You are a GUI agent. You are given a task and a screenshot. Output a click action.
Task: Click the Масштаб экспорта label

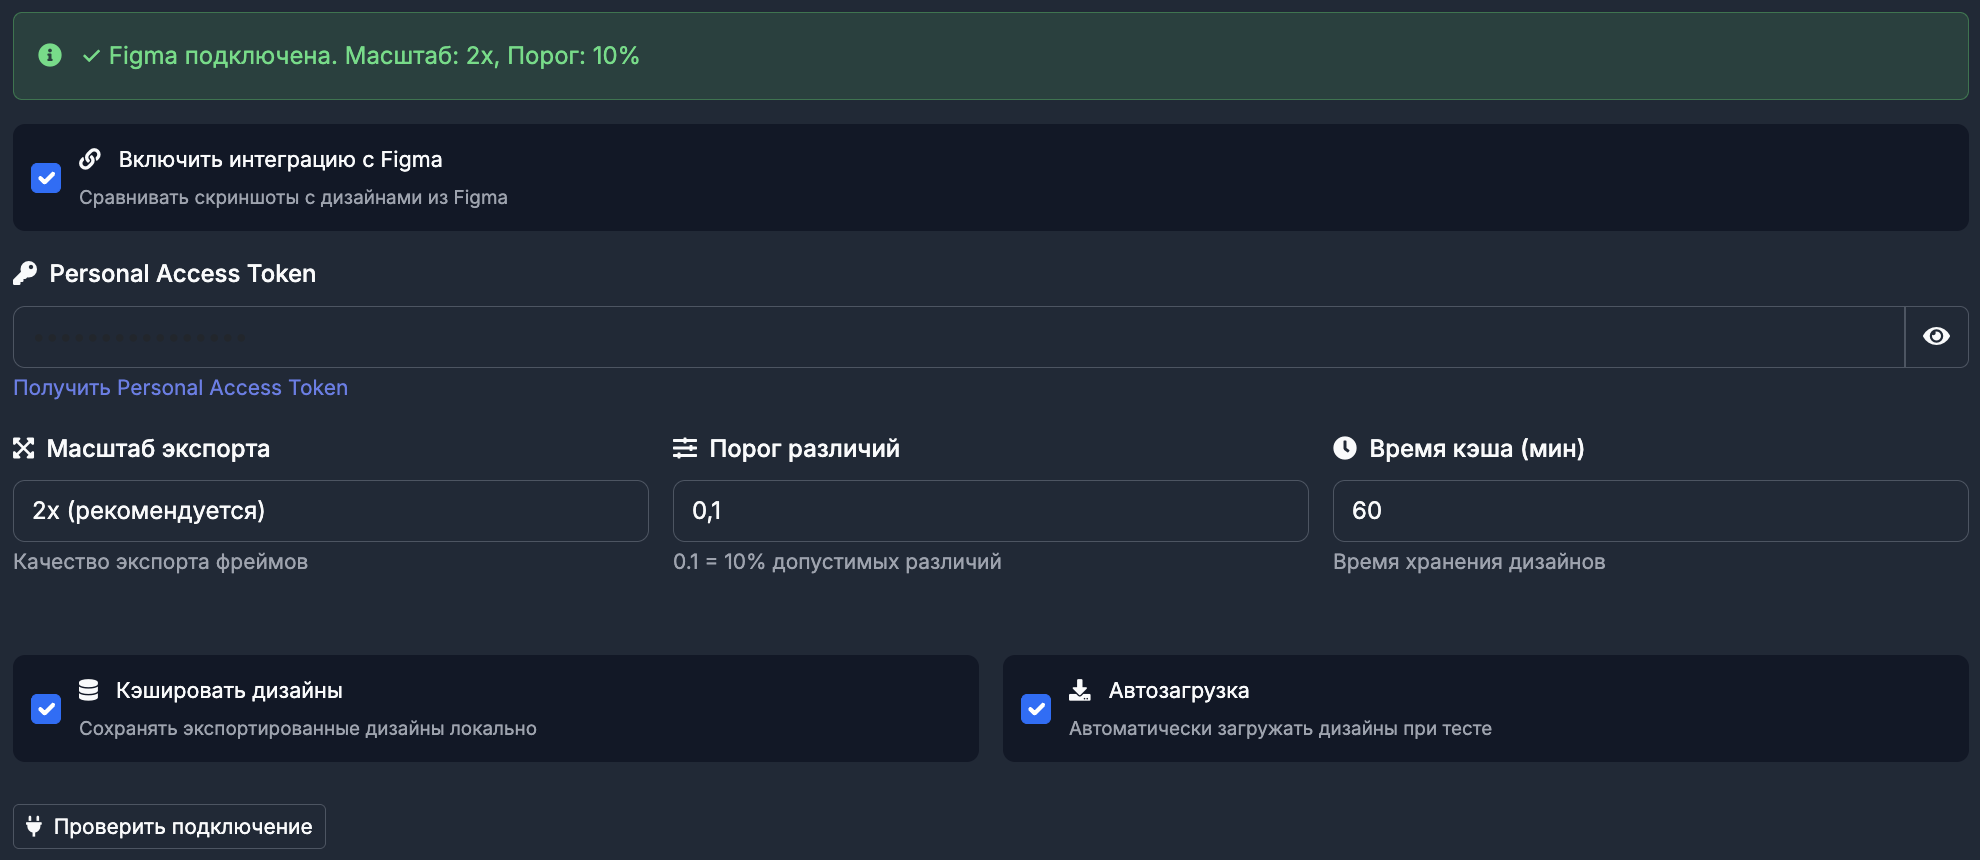click(x=158, y=449)
